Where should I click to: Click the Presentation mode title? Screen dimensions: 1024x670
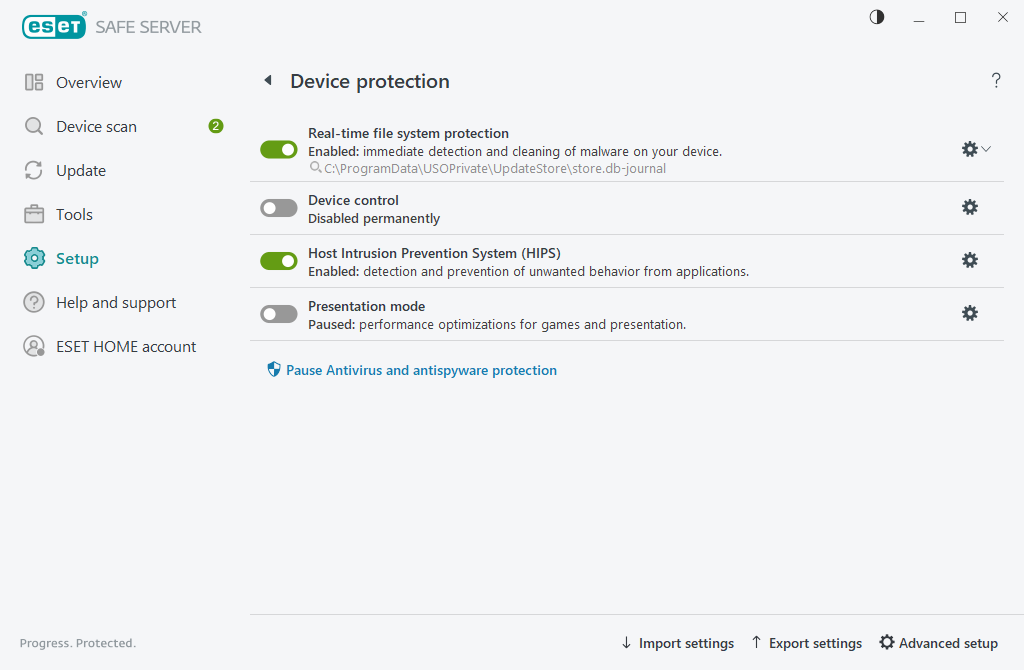(366, 306)
